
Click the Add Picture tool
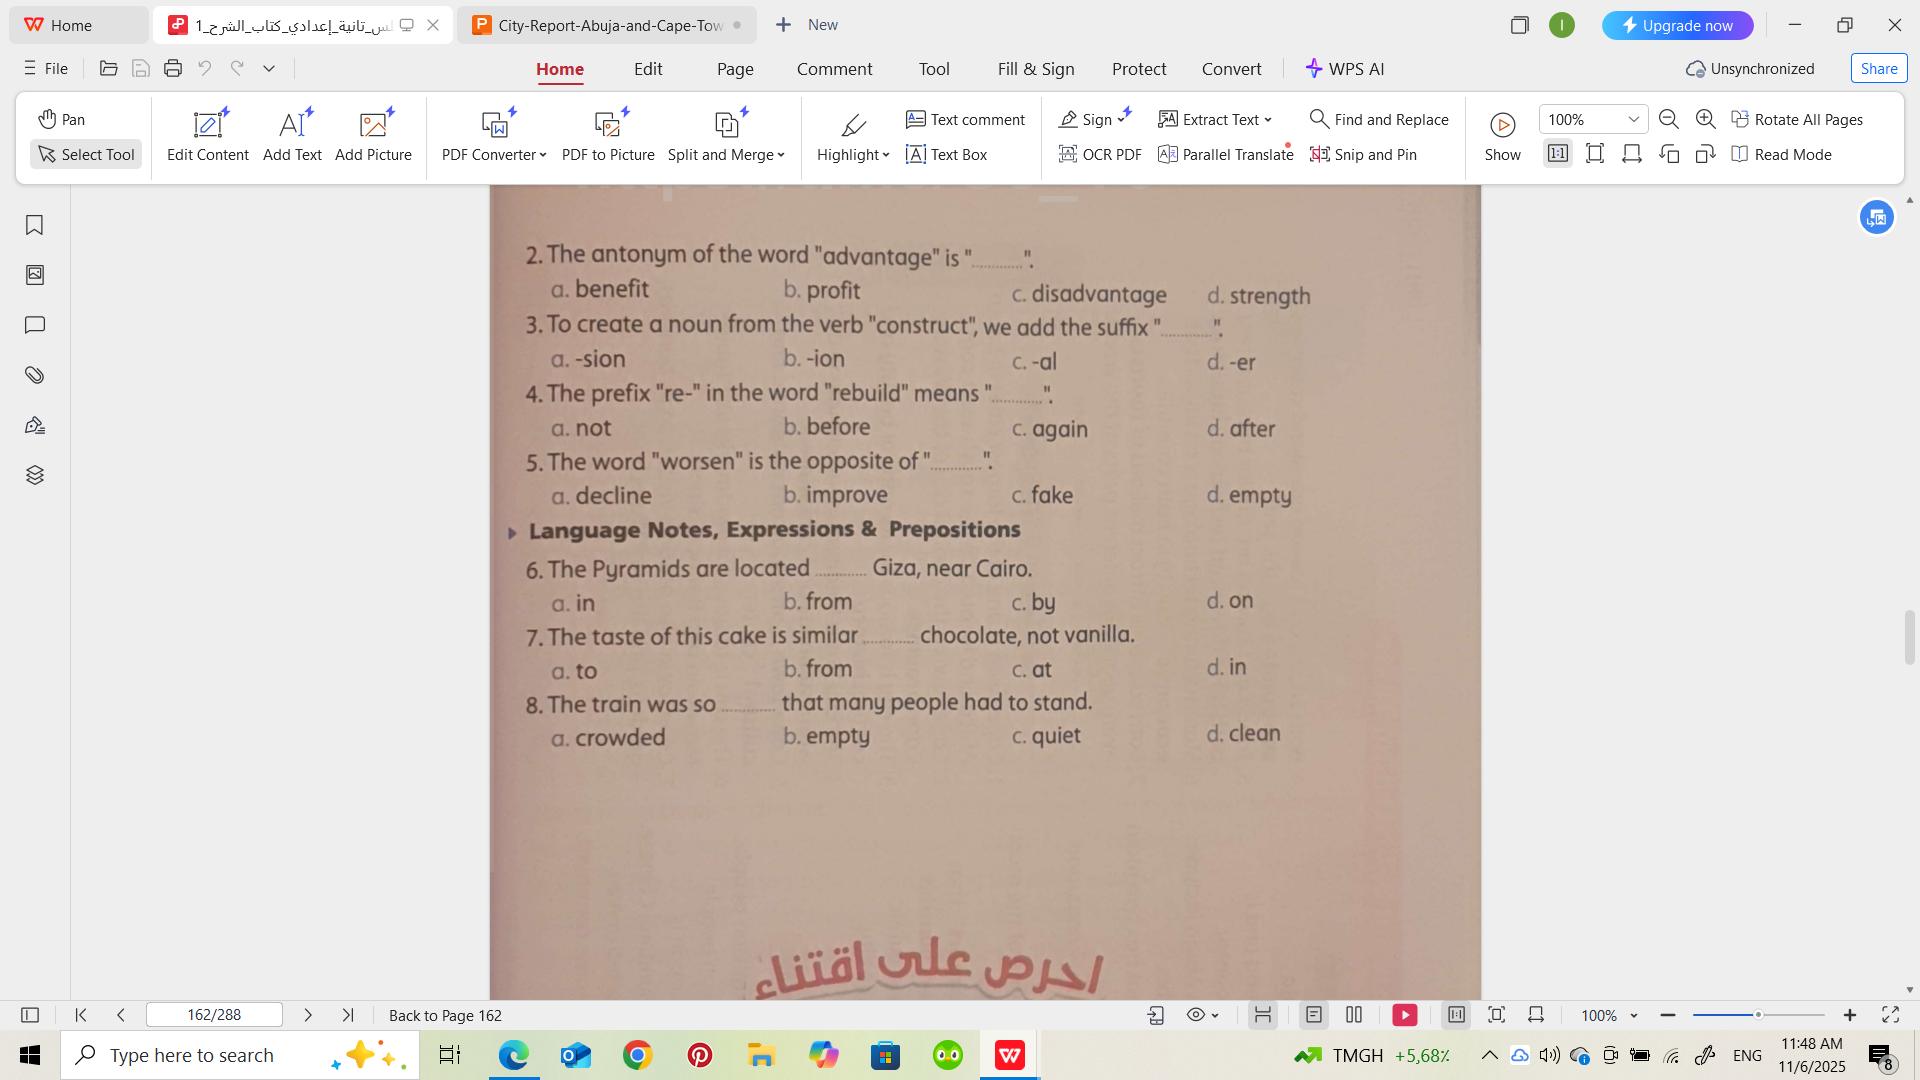[x=373, y=136]
